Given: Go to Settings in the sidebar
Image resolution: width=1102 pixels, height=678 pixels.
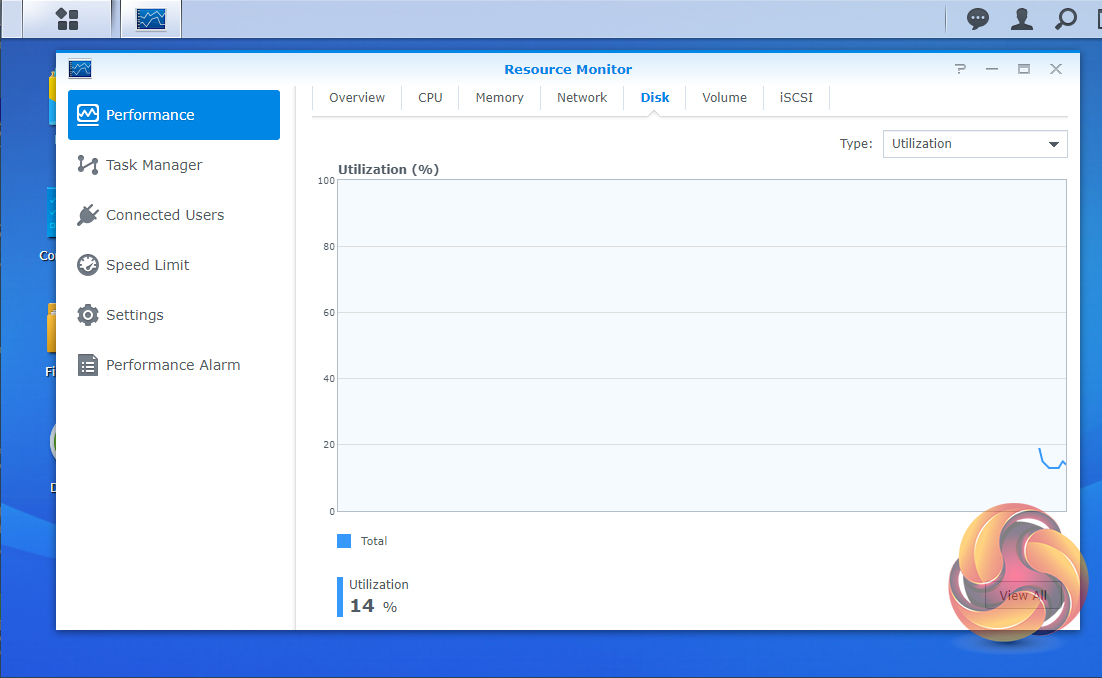Looking at the screenshot, I should pyautogui.click(x=134, y=315).
